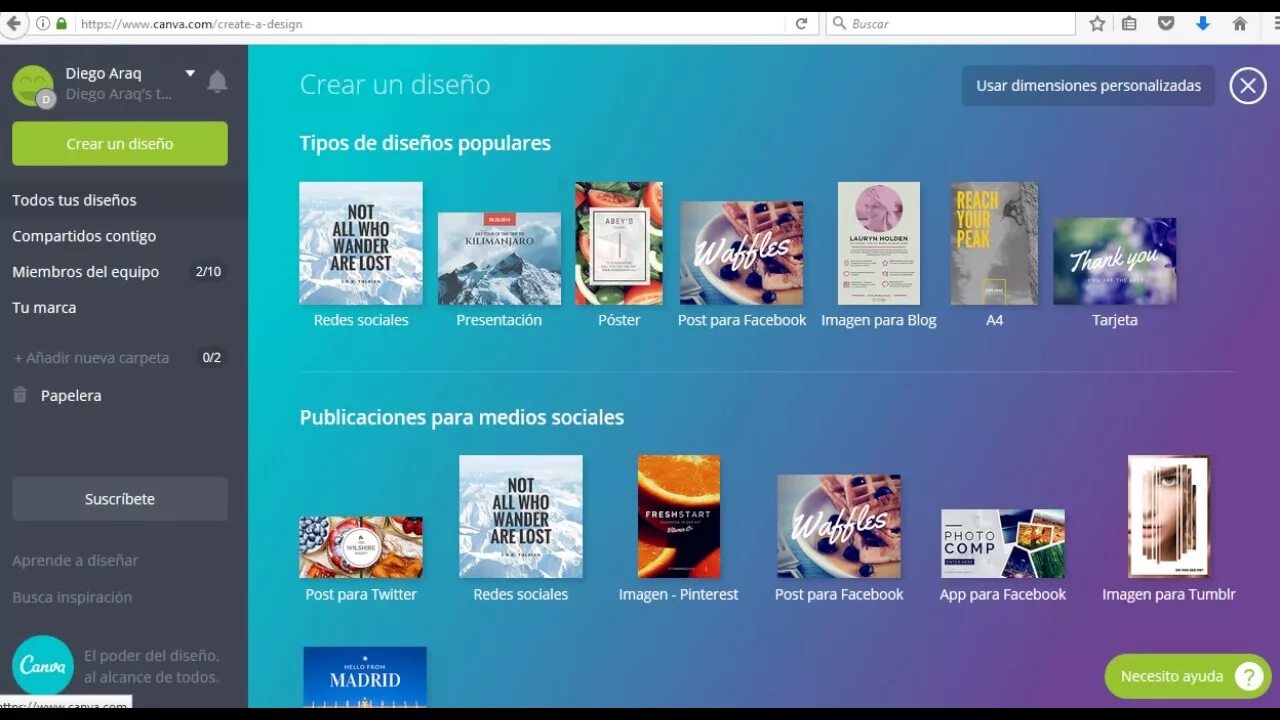This screenshot has height=720, width=1280.
Task: Click the Necesito ayuda help button
Action: [1188, 676]
